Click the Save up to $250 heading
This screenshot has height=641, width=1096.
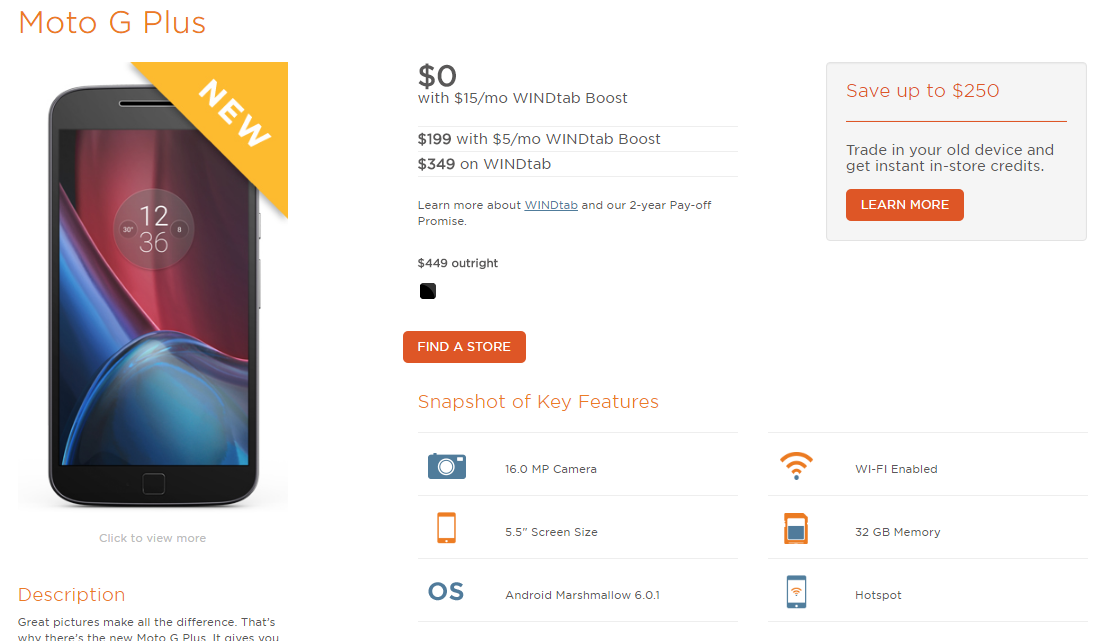[x=922, y=91]
